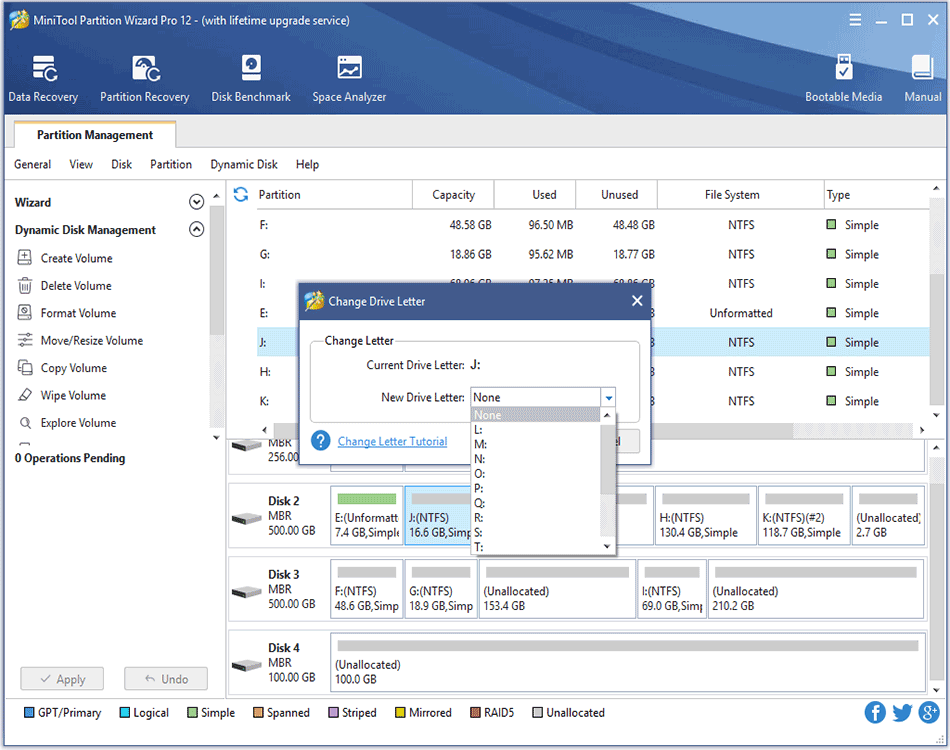The width and height of the screenshot is (950, 750).
Task: Open Disk Benchmark
Action: coord(251,79)
